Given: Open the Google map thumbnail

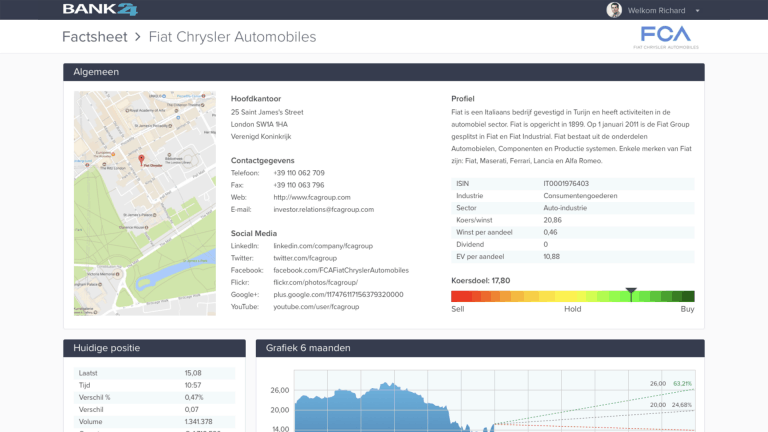Looking at the screenshot, I should [144, 203].
